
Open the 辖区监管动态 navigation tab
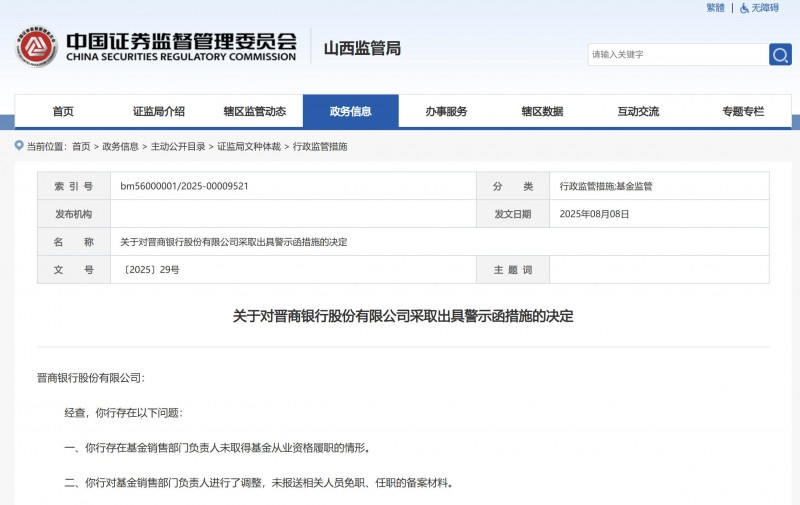255,111
